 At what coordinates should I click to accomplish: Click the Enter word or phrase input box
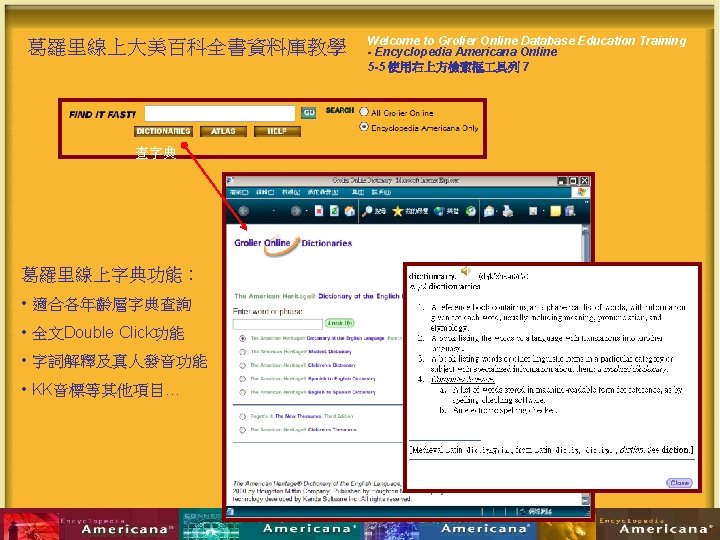click(x=277, y=324)
